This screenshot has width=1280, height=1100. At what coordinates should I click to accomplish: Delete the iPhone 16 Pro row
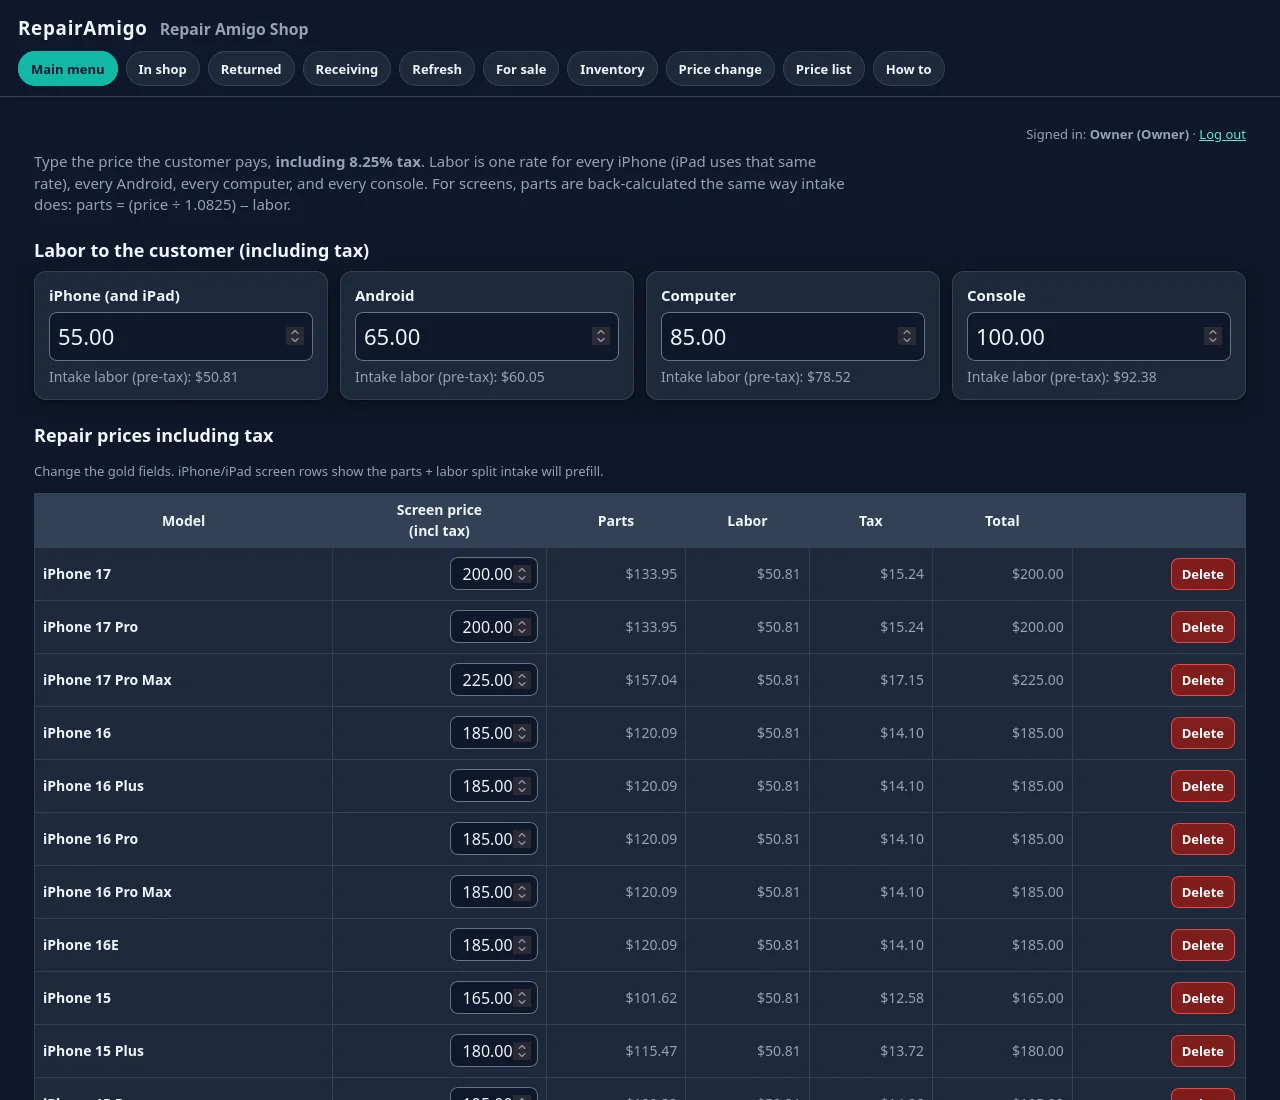1203,839
